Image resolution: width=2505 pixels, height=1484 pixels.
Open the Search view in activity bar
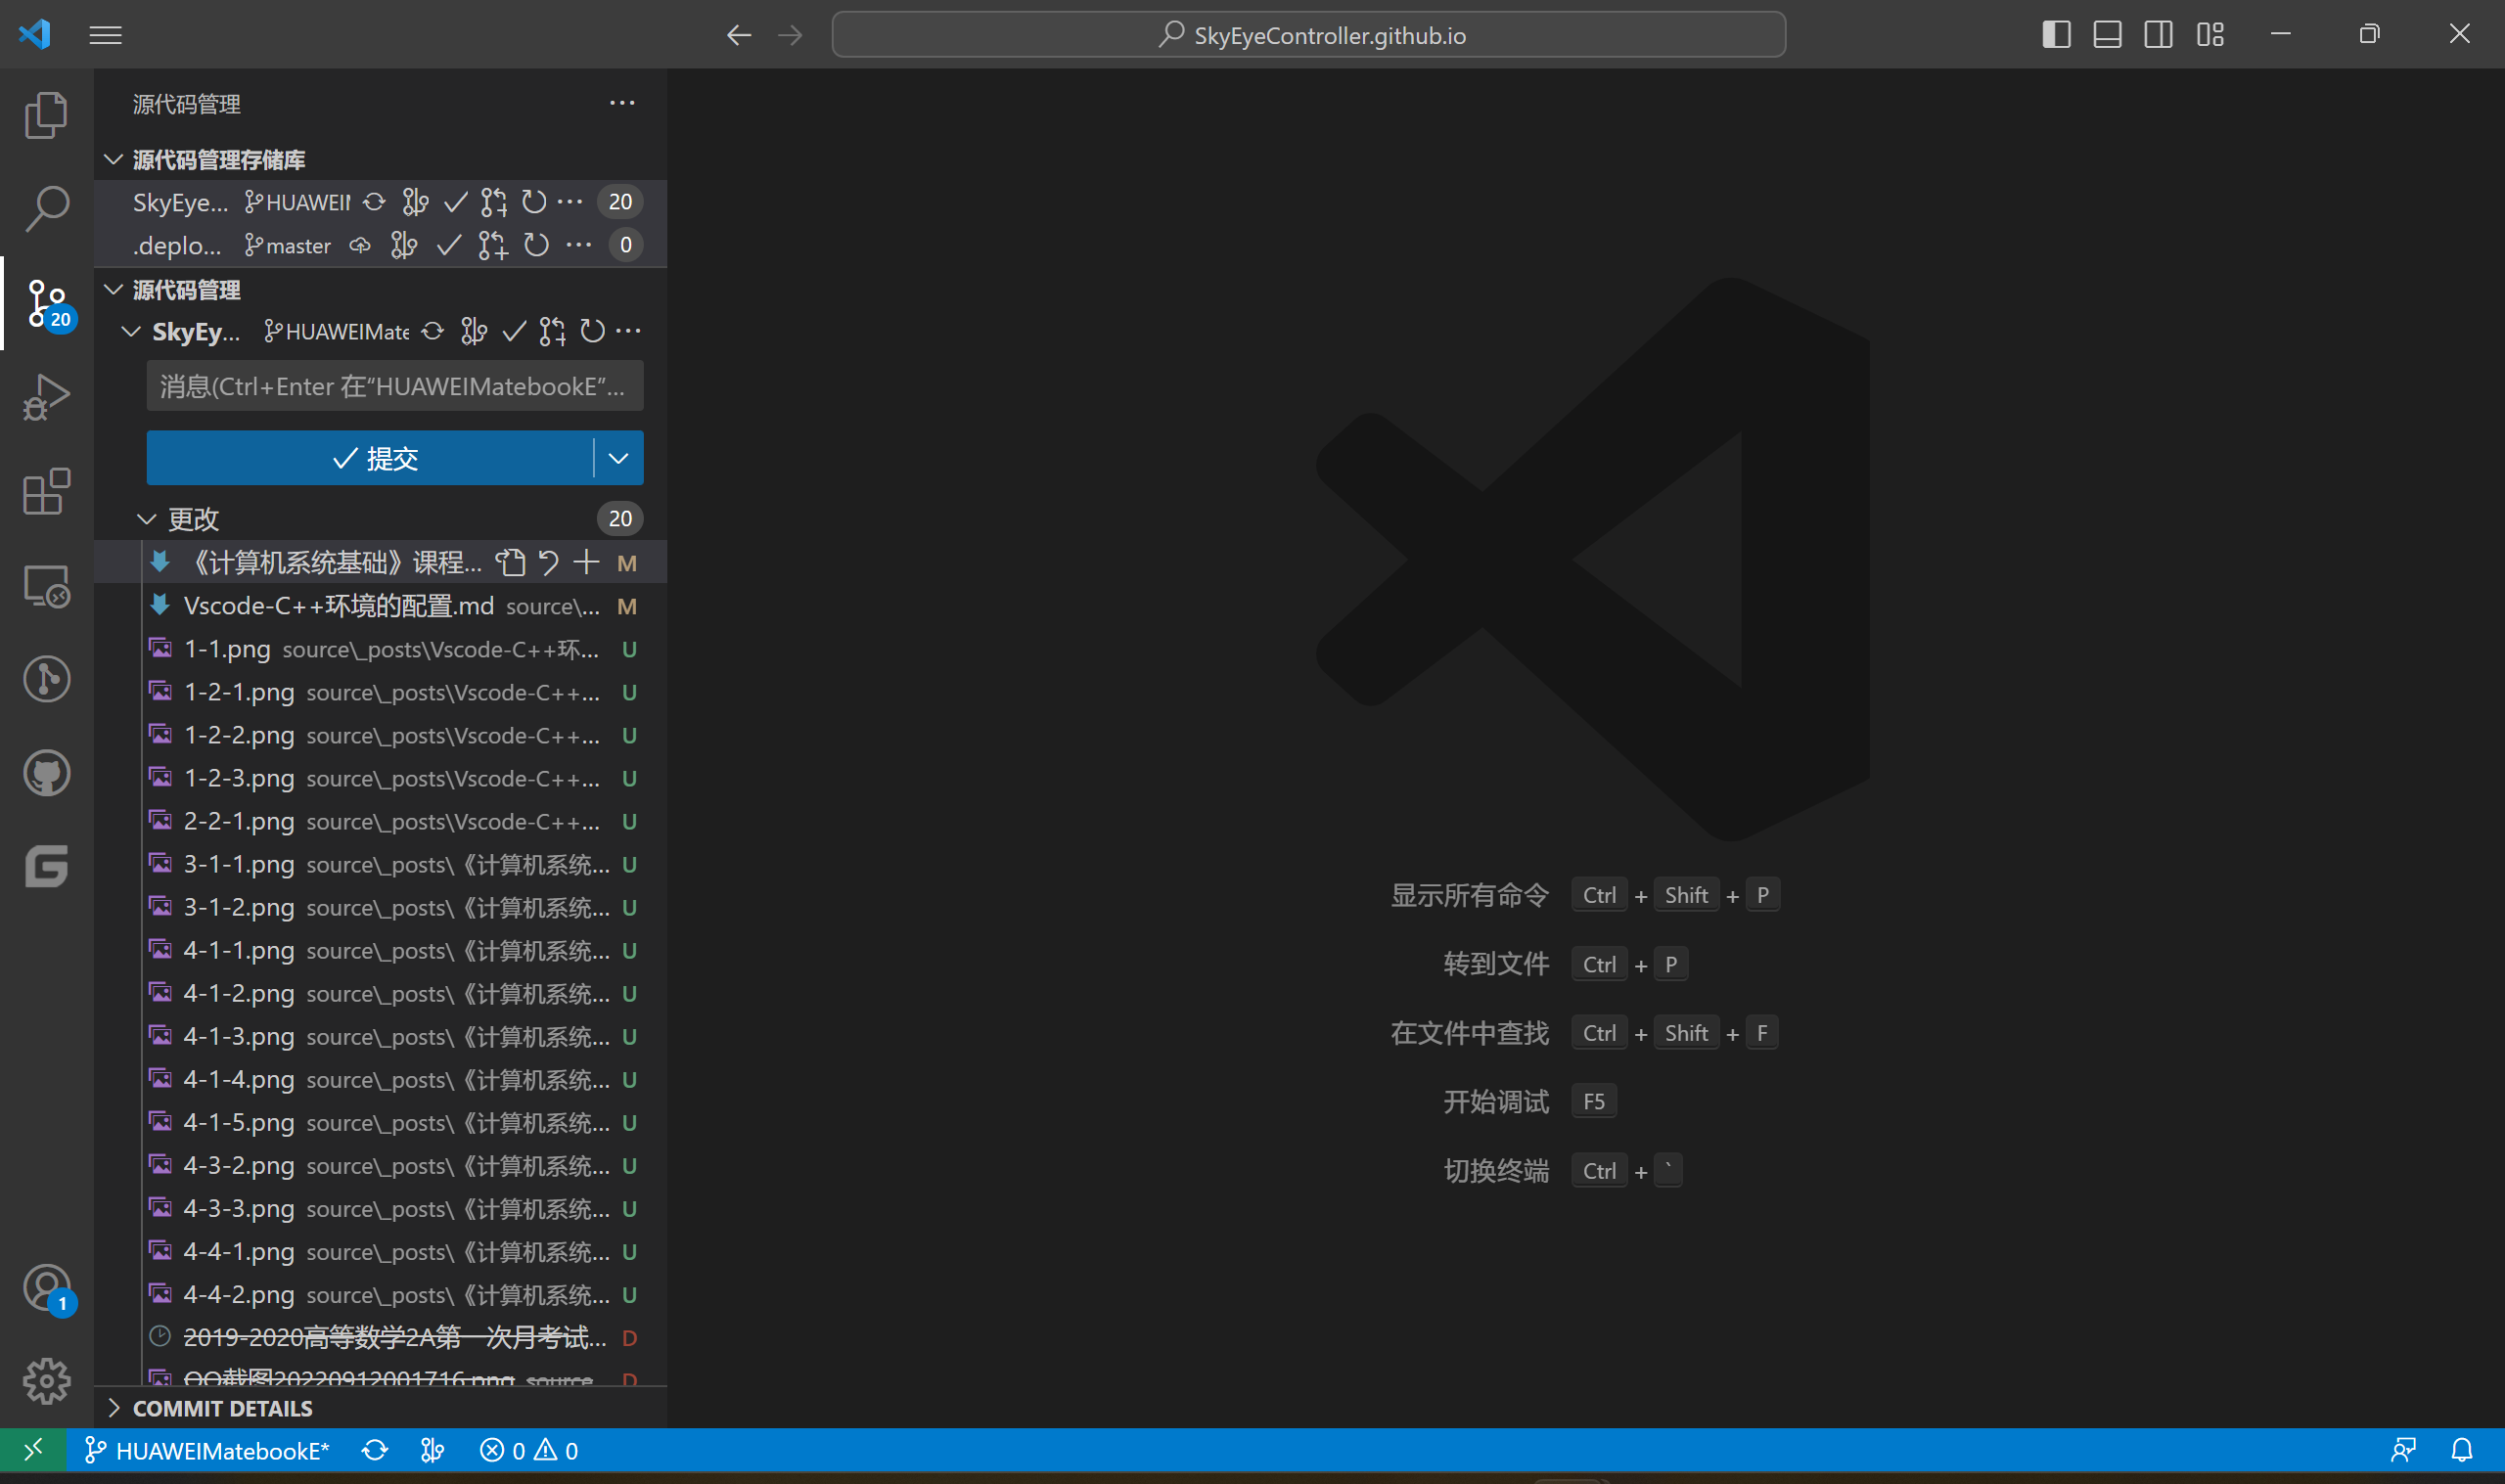46,208
